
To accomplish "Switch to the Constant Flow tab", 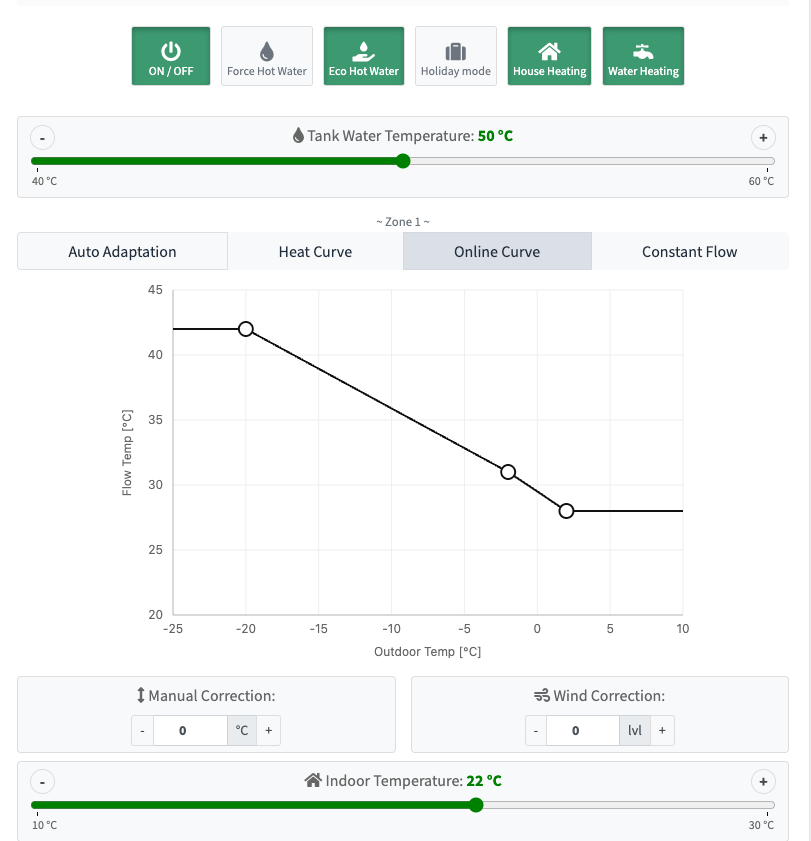I will click(x=689, y=252).
